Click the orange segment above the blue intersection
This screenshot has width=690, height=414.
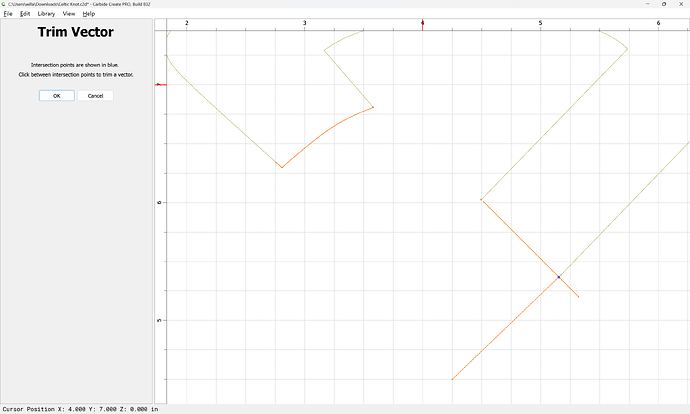click(x=520, y=239)
